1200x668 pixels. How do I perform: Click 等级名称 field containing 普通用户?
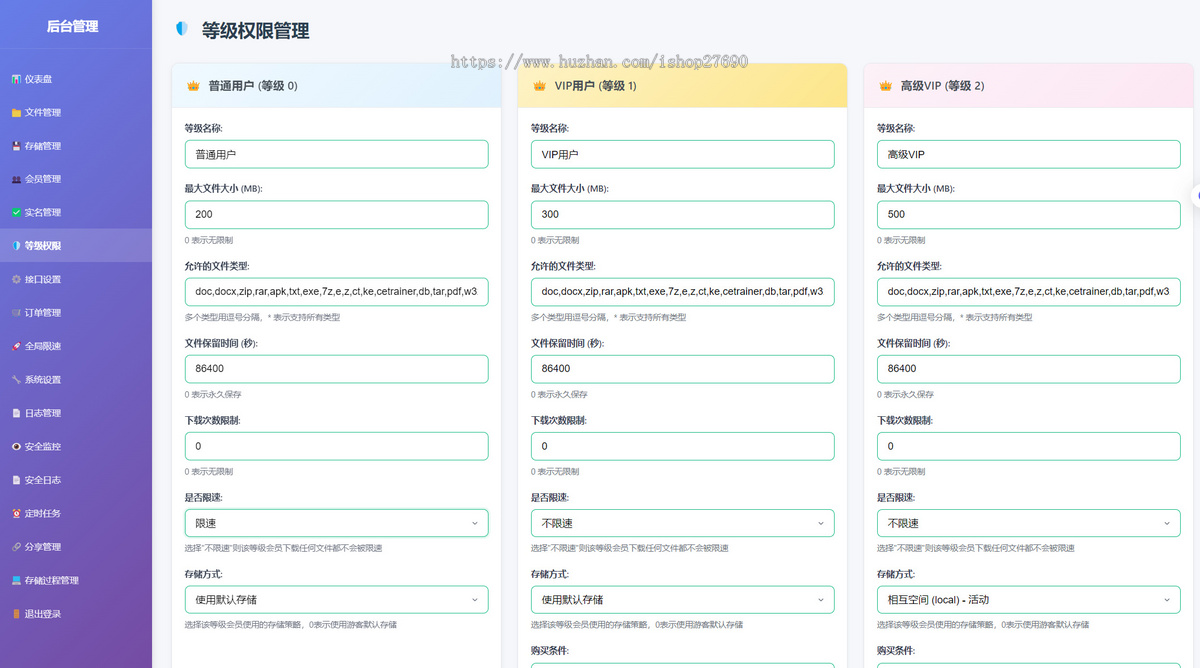coord(336,154)
